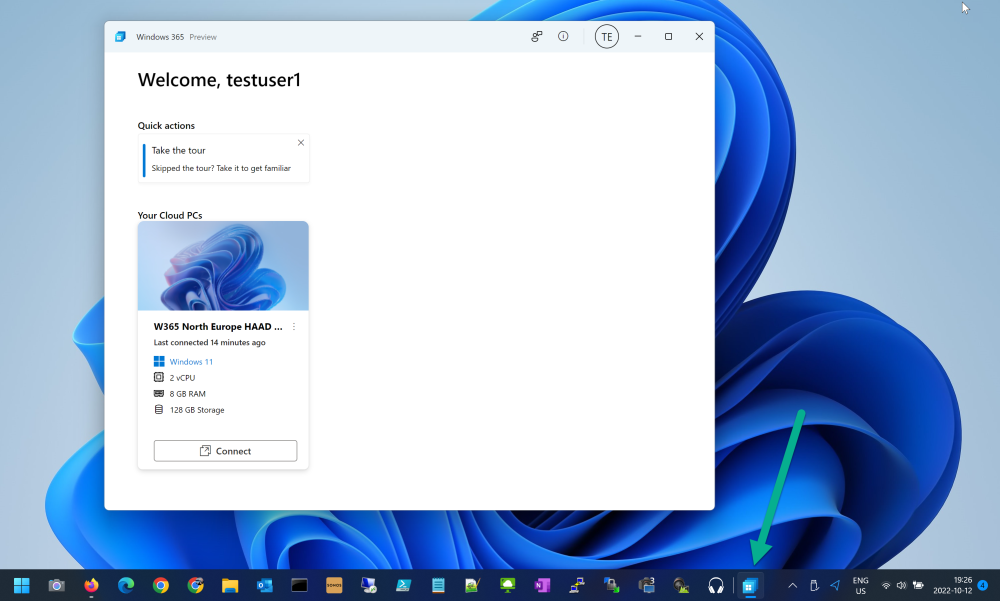1000x601 pixels.
Task: Open the Windows Start menu
Action: (22, 585)
